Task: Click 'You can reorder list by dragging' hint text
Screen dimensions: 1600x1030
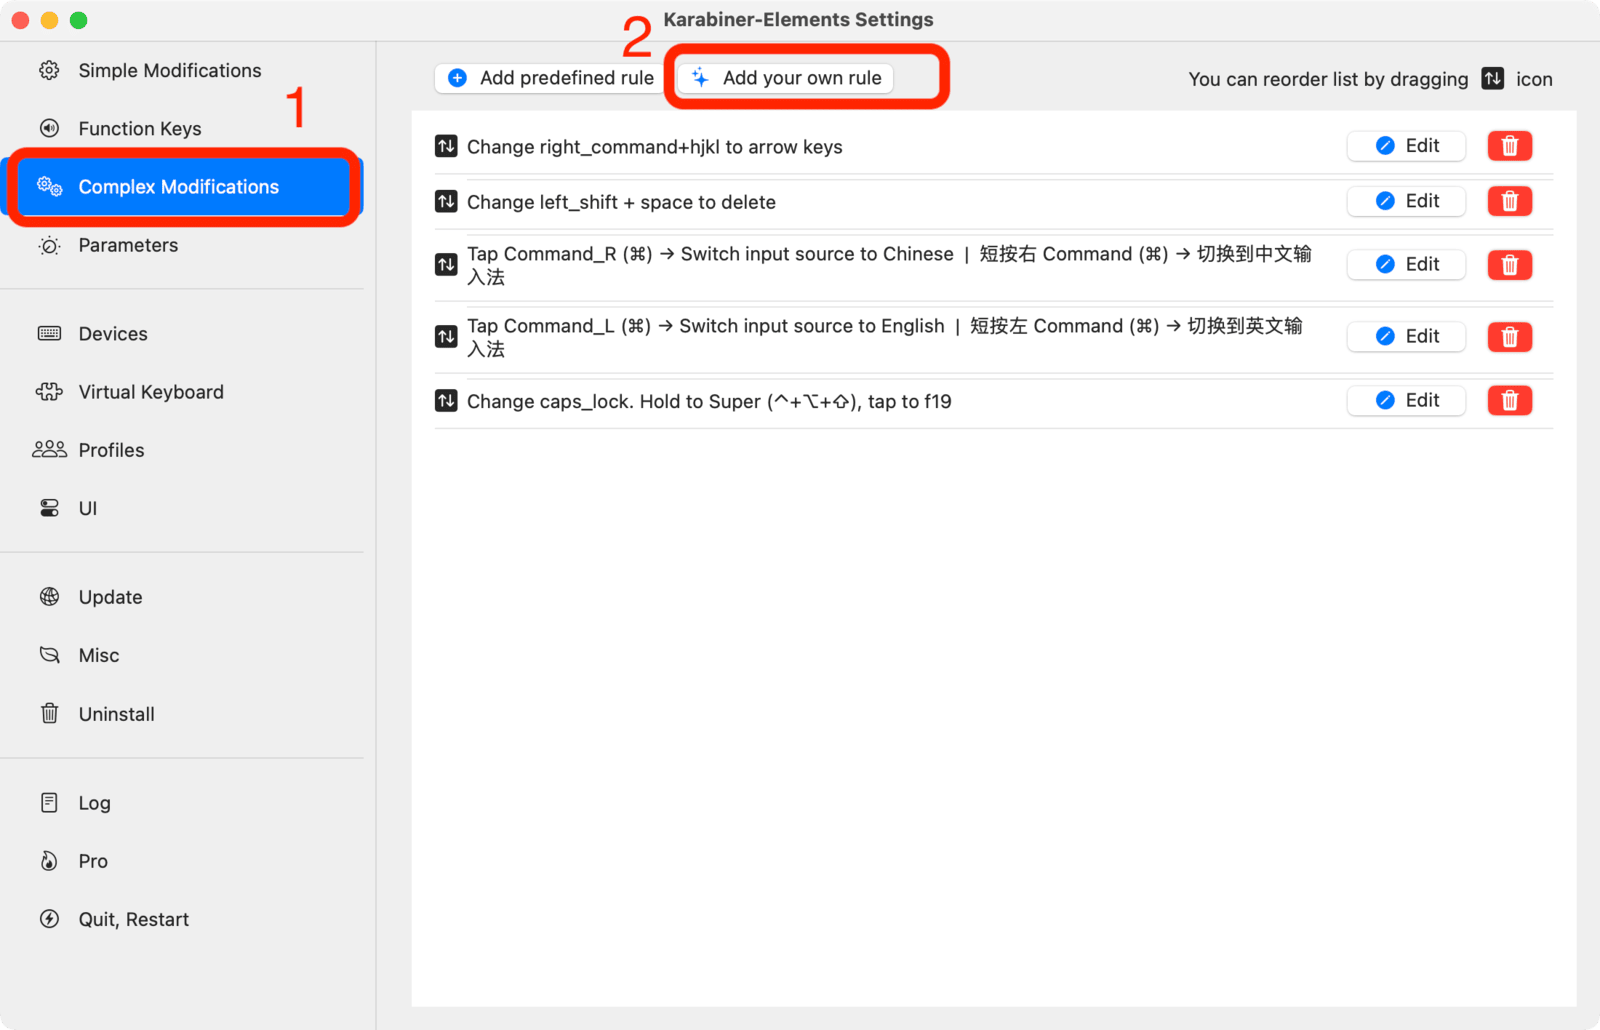Action: tap(1328, 79)
